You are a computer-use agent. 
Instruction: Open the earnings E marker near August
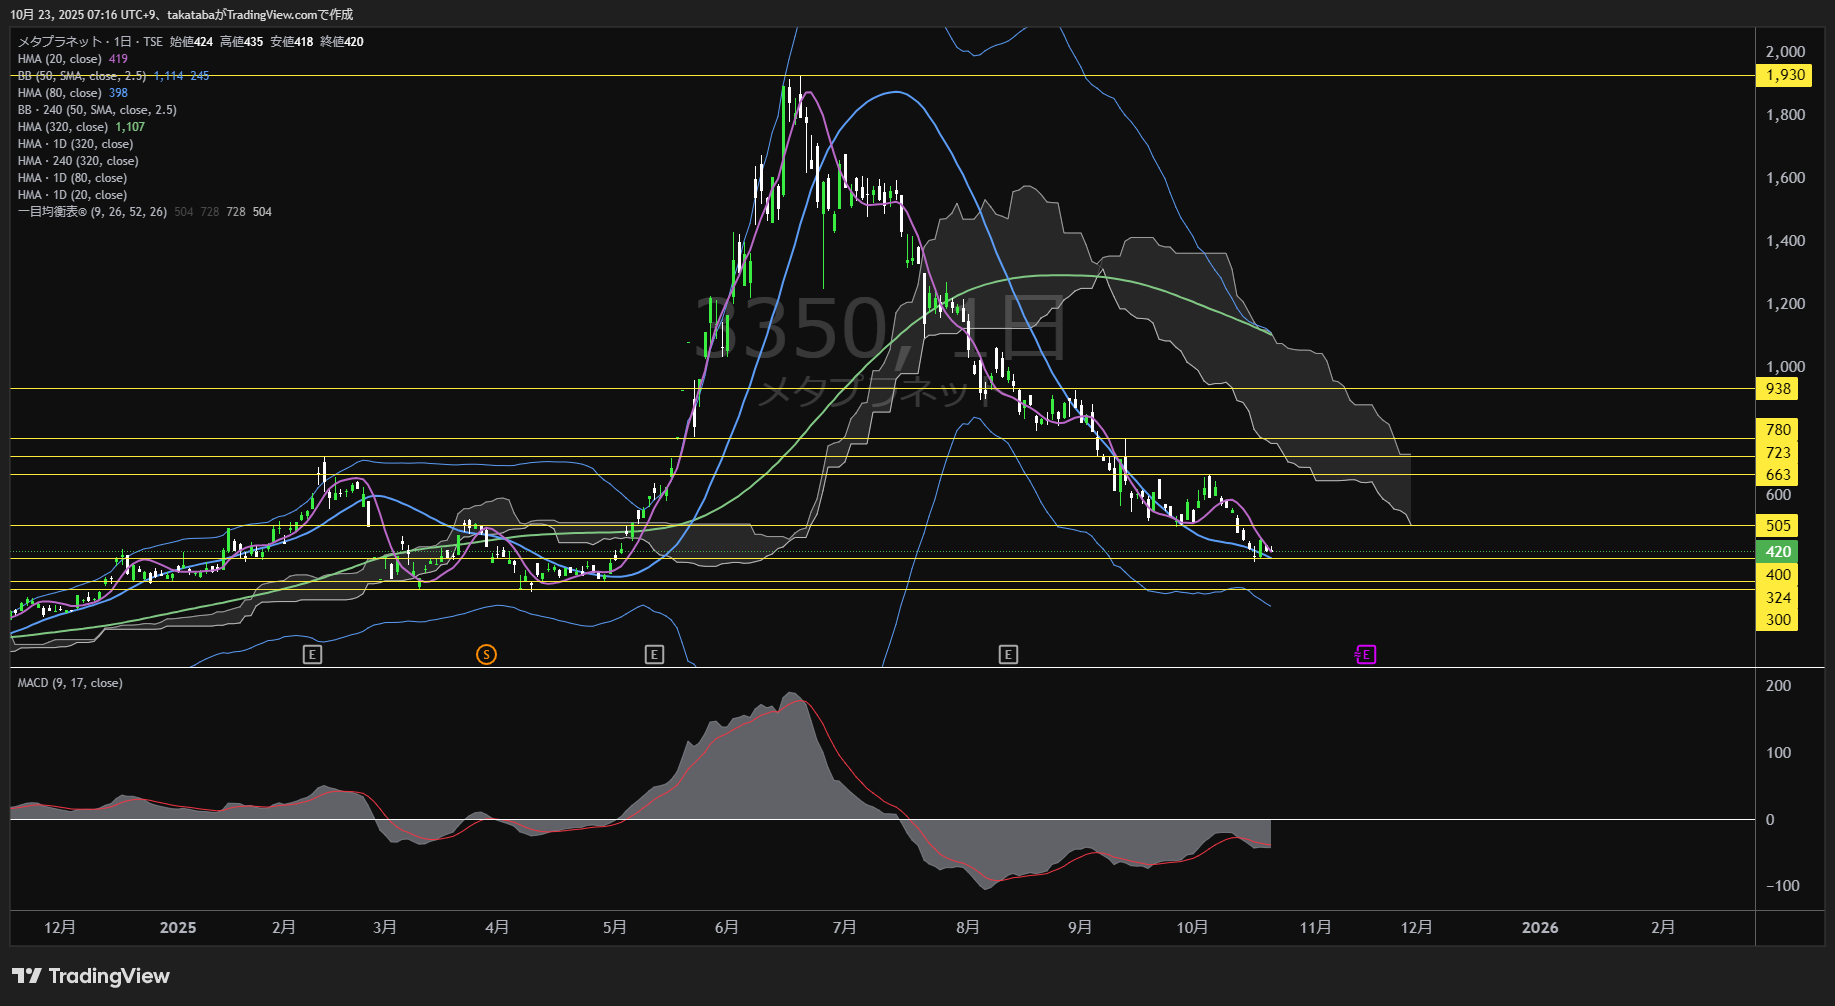1008,655
